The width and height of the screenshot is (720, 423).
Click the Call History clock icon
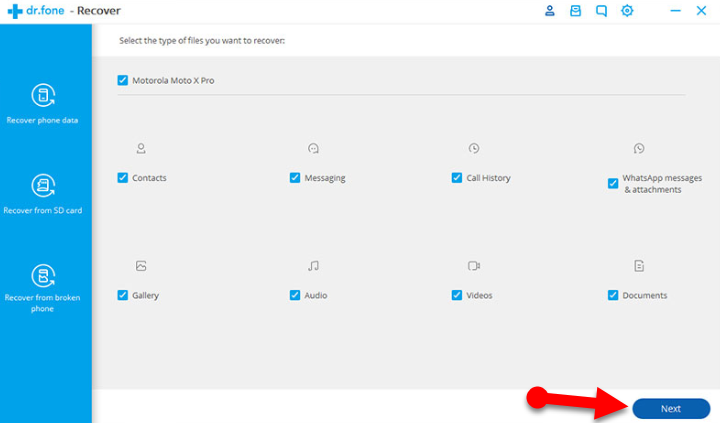click(x=474, y=149)
